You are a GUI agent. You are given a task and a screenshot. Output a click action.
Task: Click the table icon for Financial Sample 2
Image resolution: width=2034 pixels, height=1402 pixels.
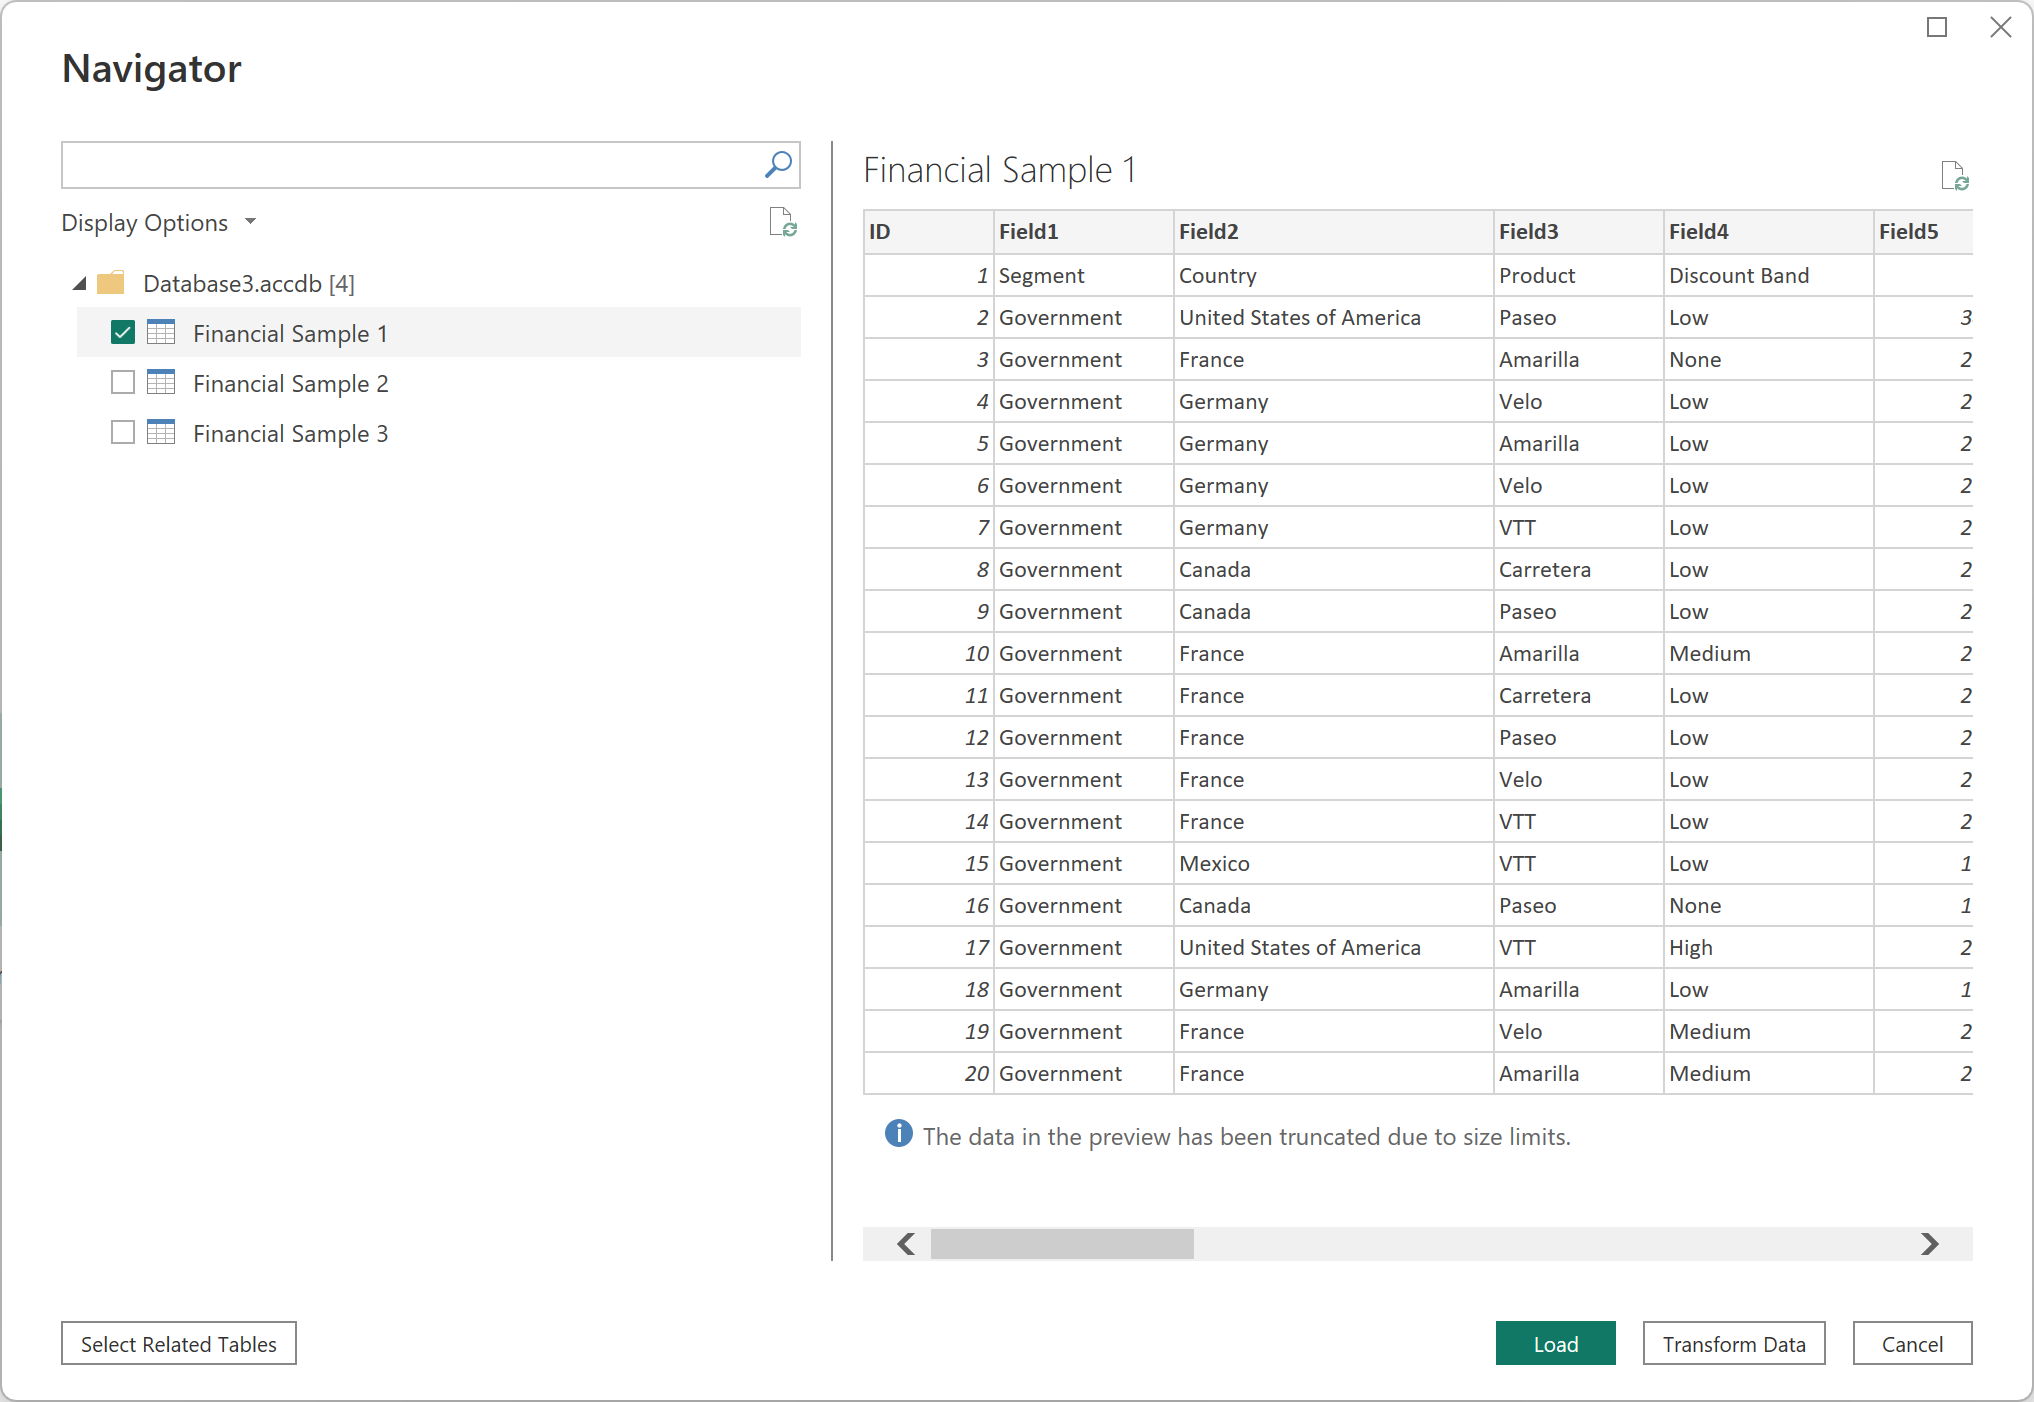point(161,383)
